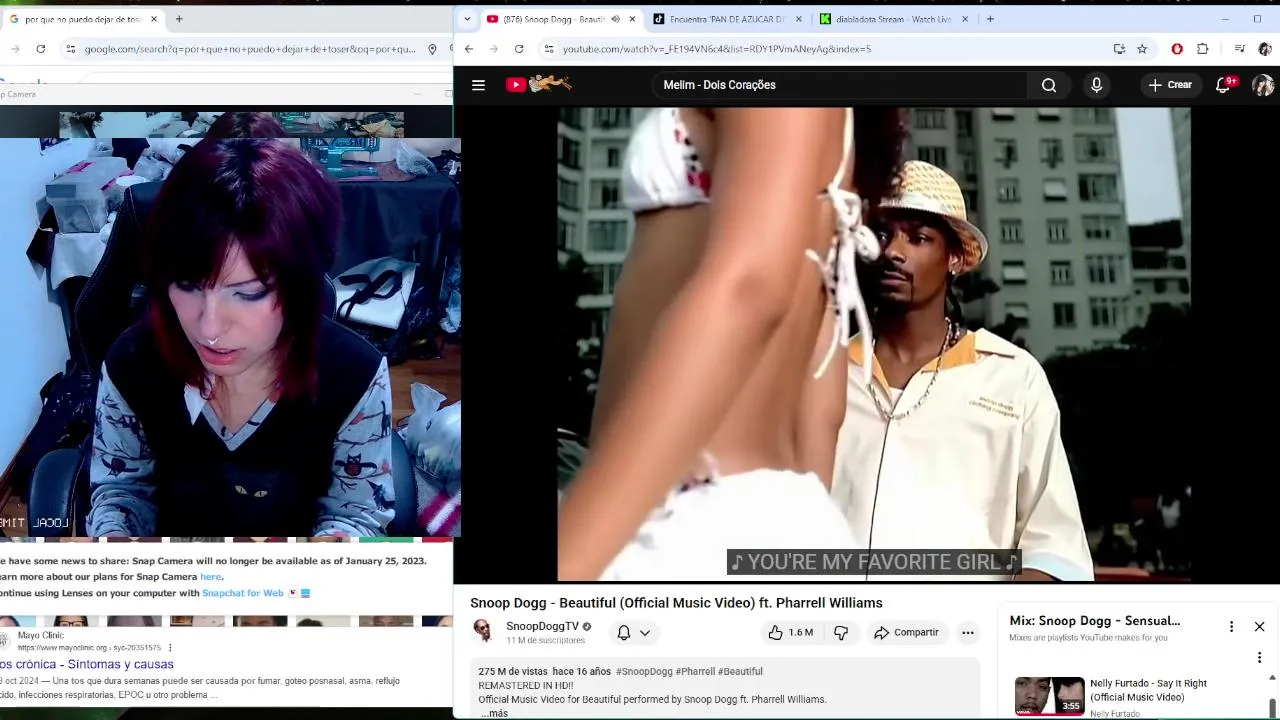This screenshot has width=1280, height=720.
Task: Go forward in the Google browser window
Action: 15,48
